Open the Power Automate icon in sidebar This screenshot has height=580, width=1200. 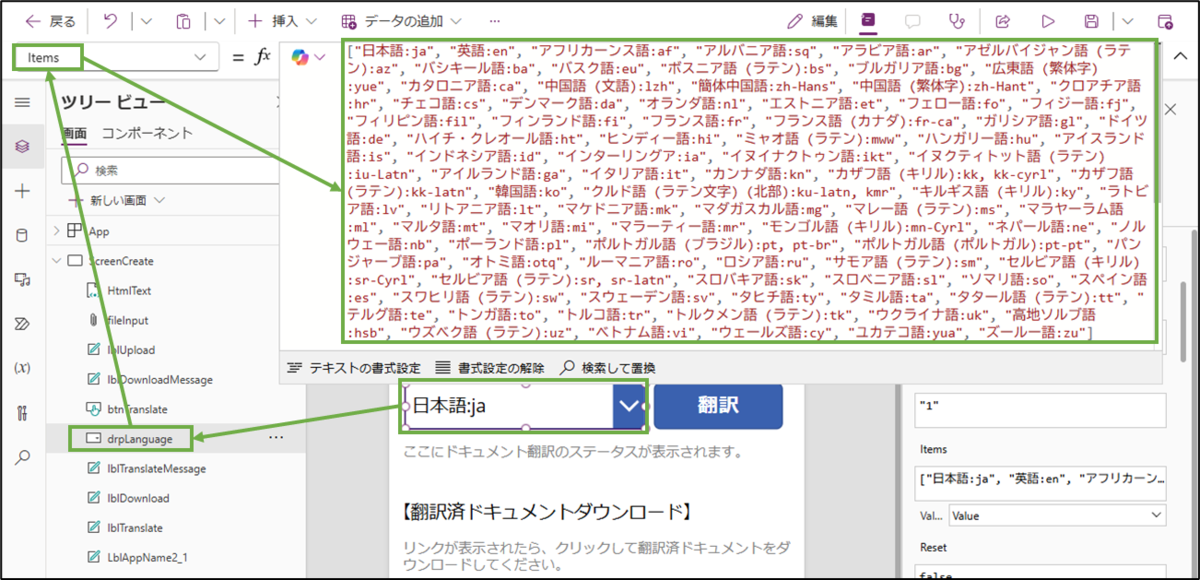click(x=23, y=323)
